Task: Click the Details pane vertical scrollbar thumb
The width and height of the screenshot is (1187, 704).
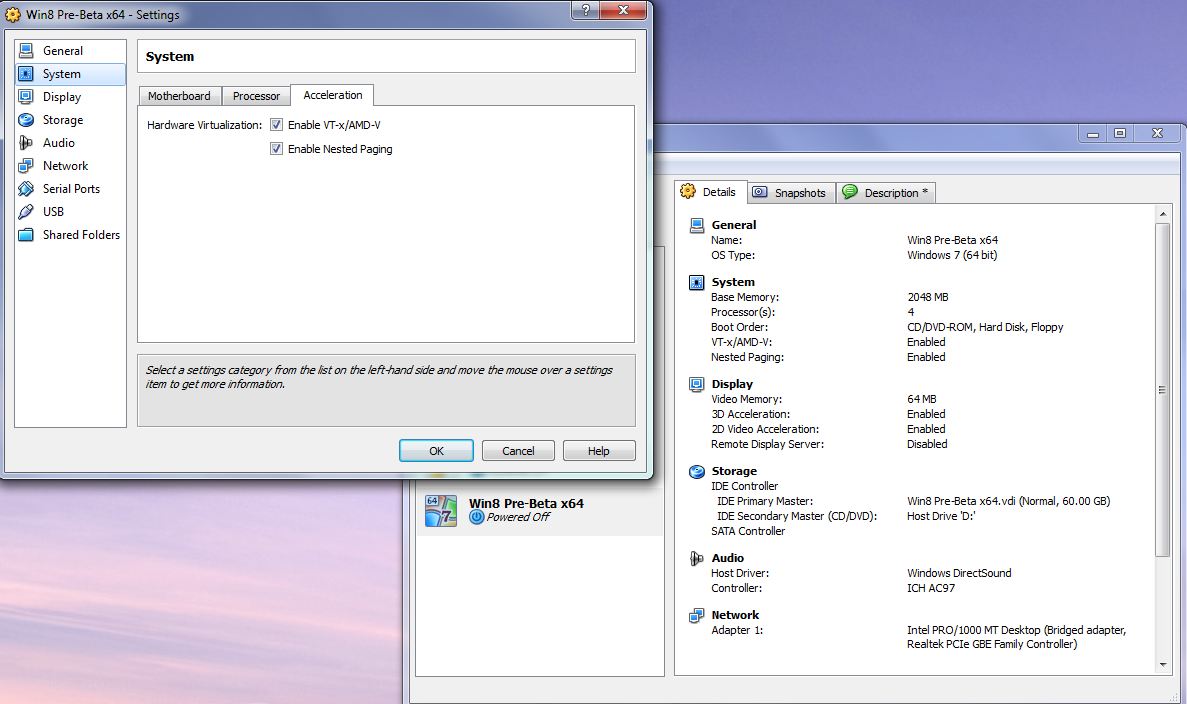Action: [x=1163, y=390]
